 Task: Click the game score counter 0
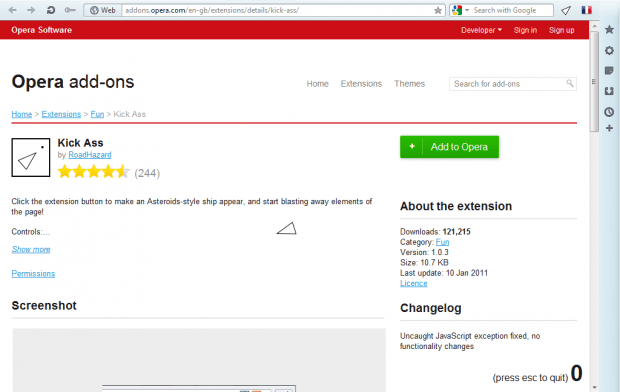(x=577, y=373)
